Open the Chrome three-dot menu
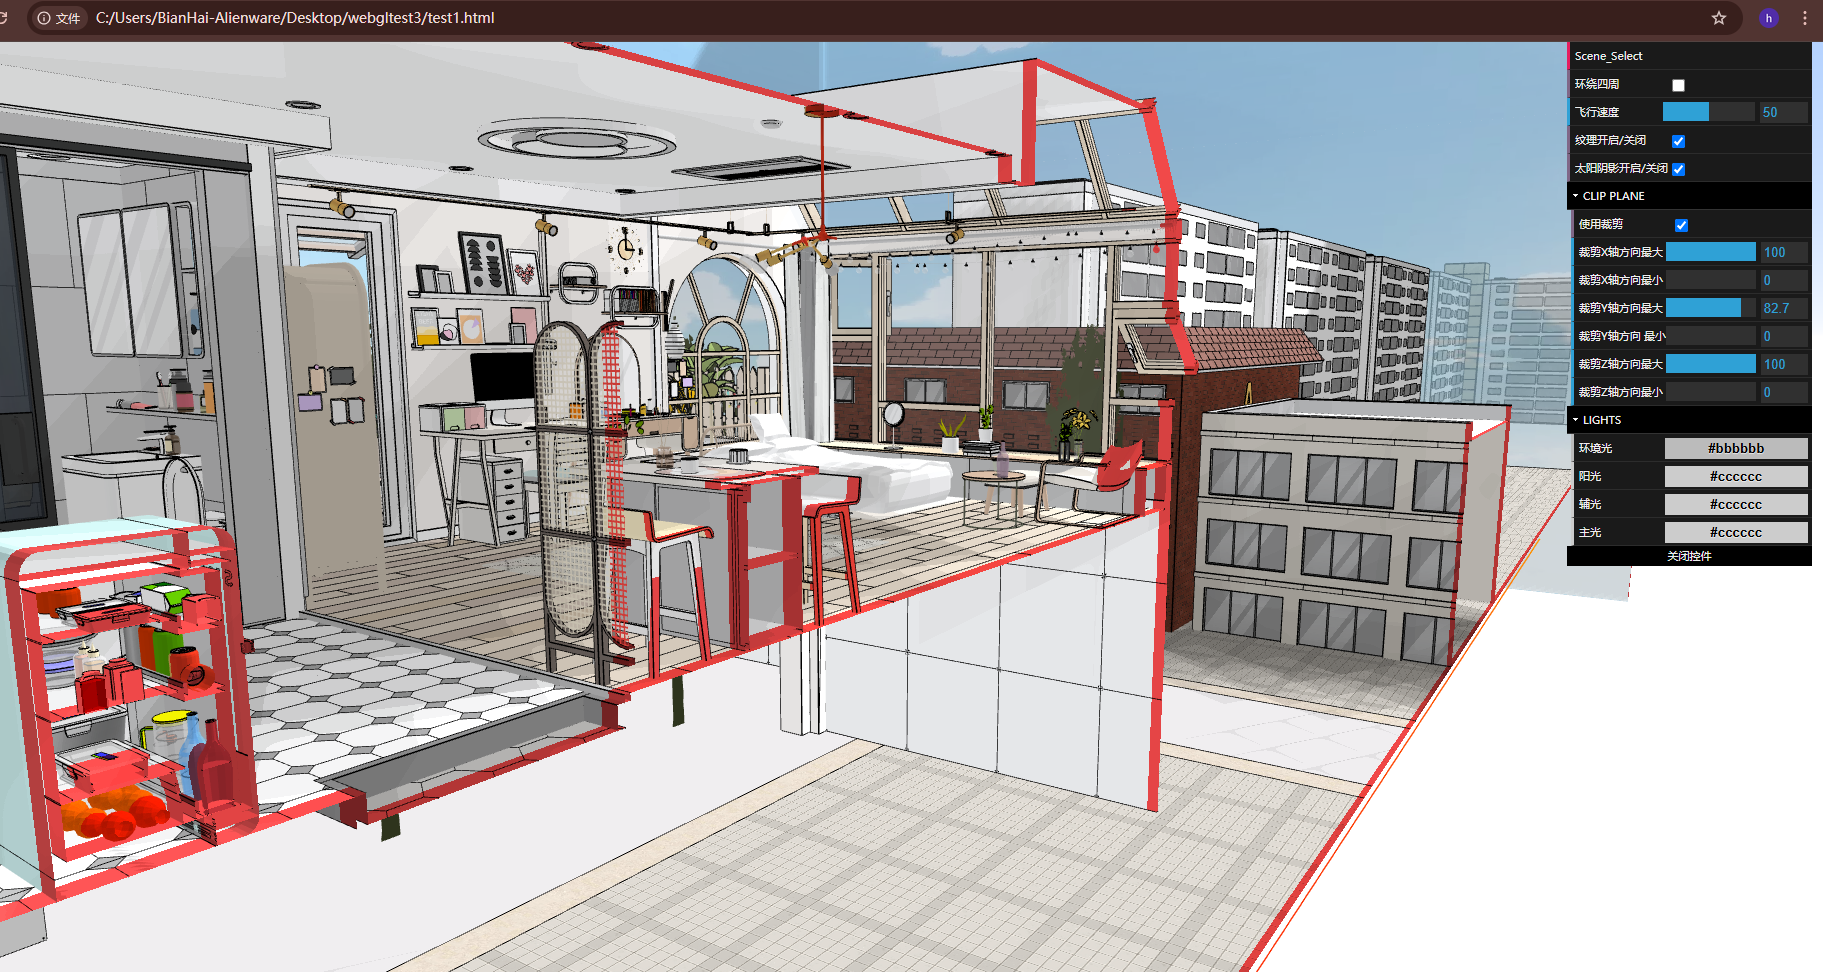This screenshot has height=972, width=1823. 1804,18
